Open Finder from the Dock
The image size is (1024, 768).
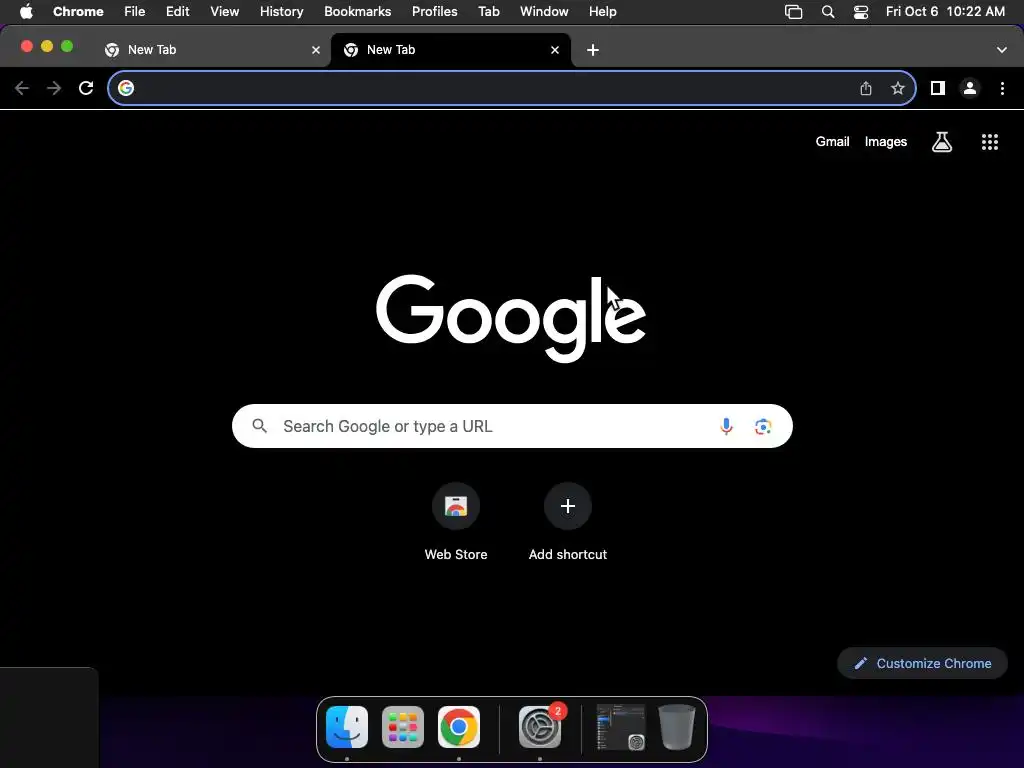pos(347,727)
